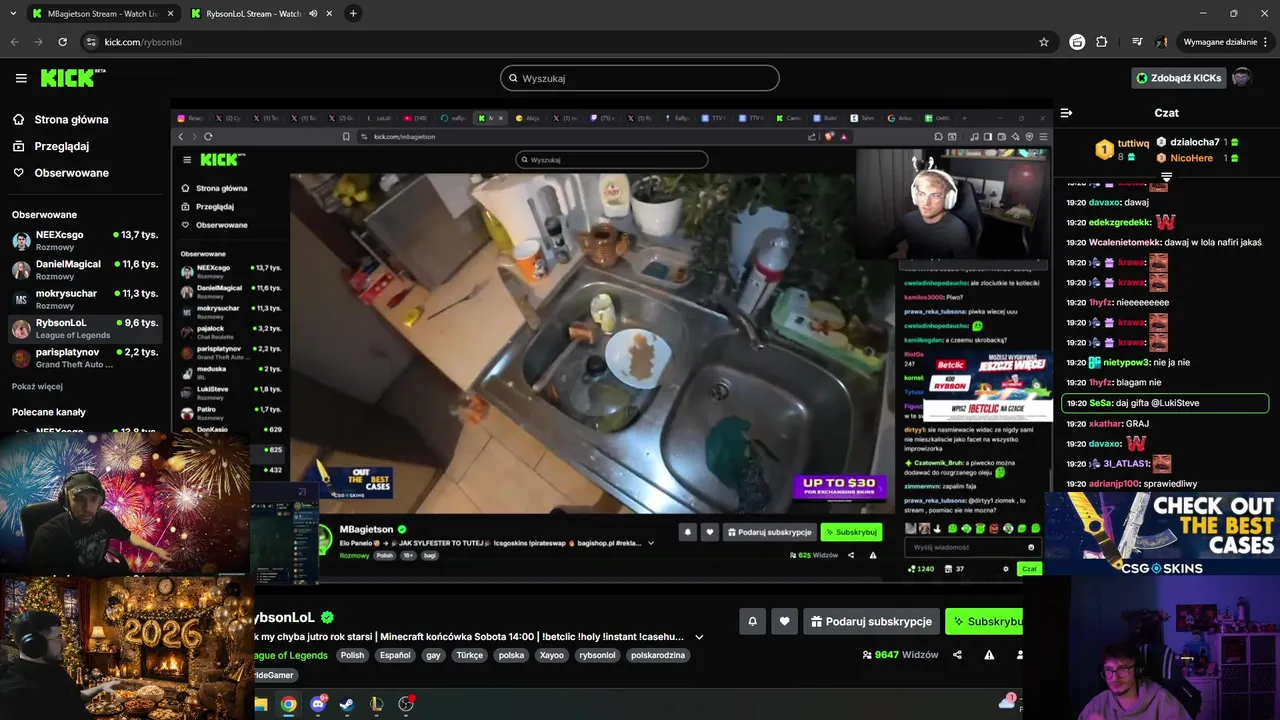Go back in Chrome
The image size is (1280, 720).
click(14, 42)
